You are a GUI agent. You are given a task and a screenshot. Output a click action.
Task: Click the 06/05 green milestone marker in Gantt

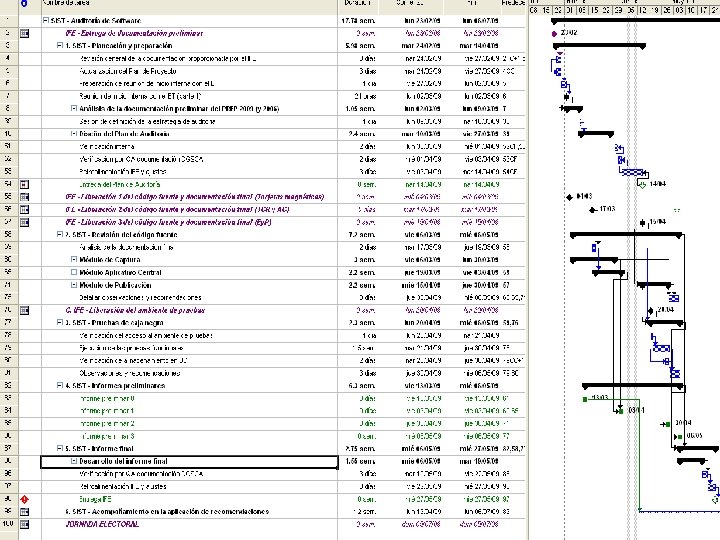pos(679,436)
